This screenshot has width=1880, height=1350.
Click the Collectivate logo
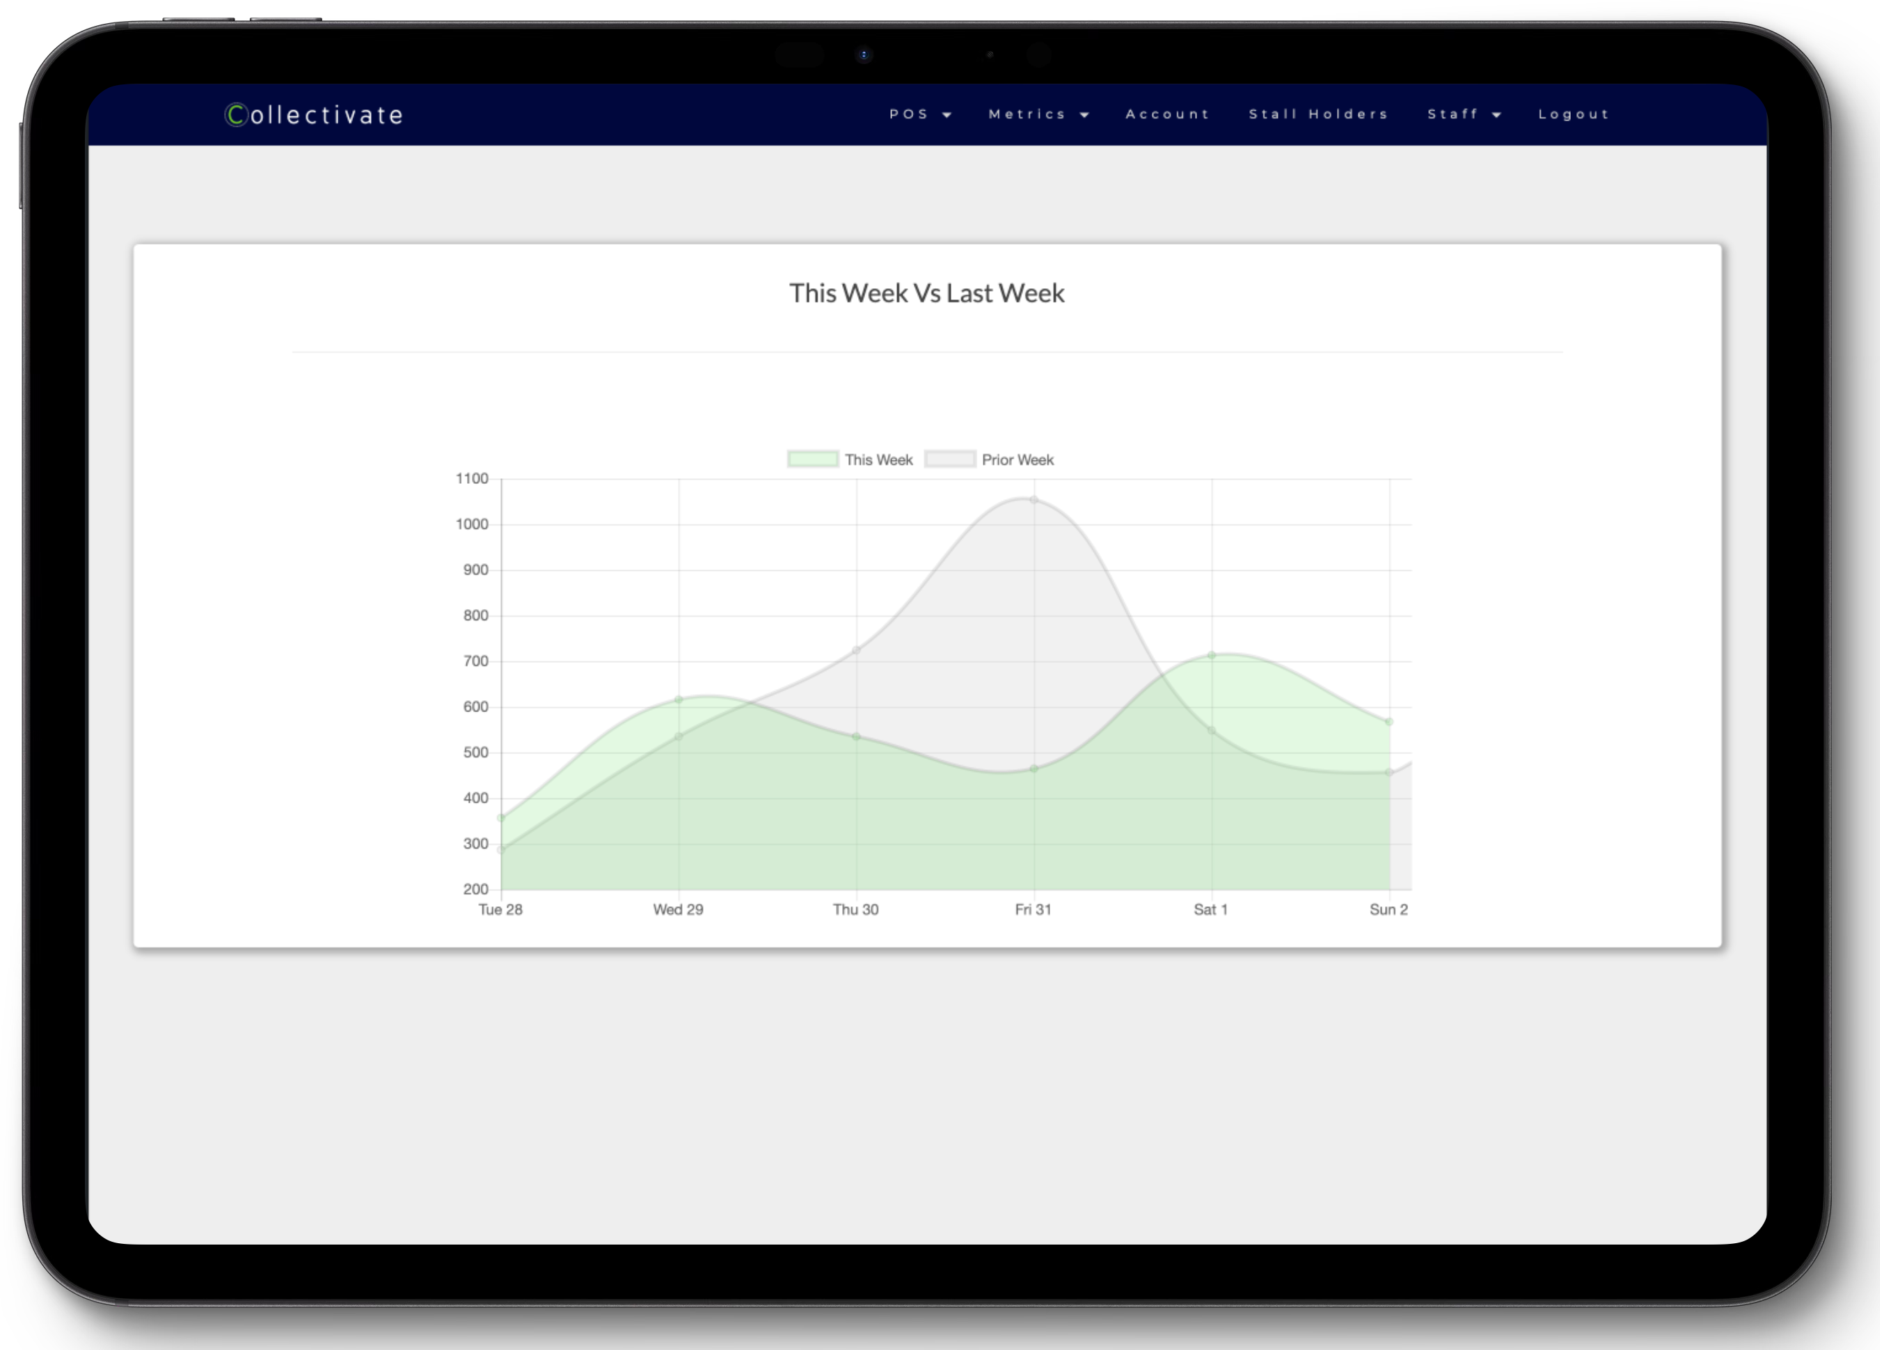tap(314, 115)
